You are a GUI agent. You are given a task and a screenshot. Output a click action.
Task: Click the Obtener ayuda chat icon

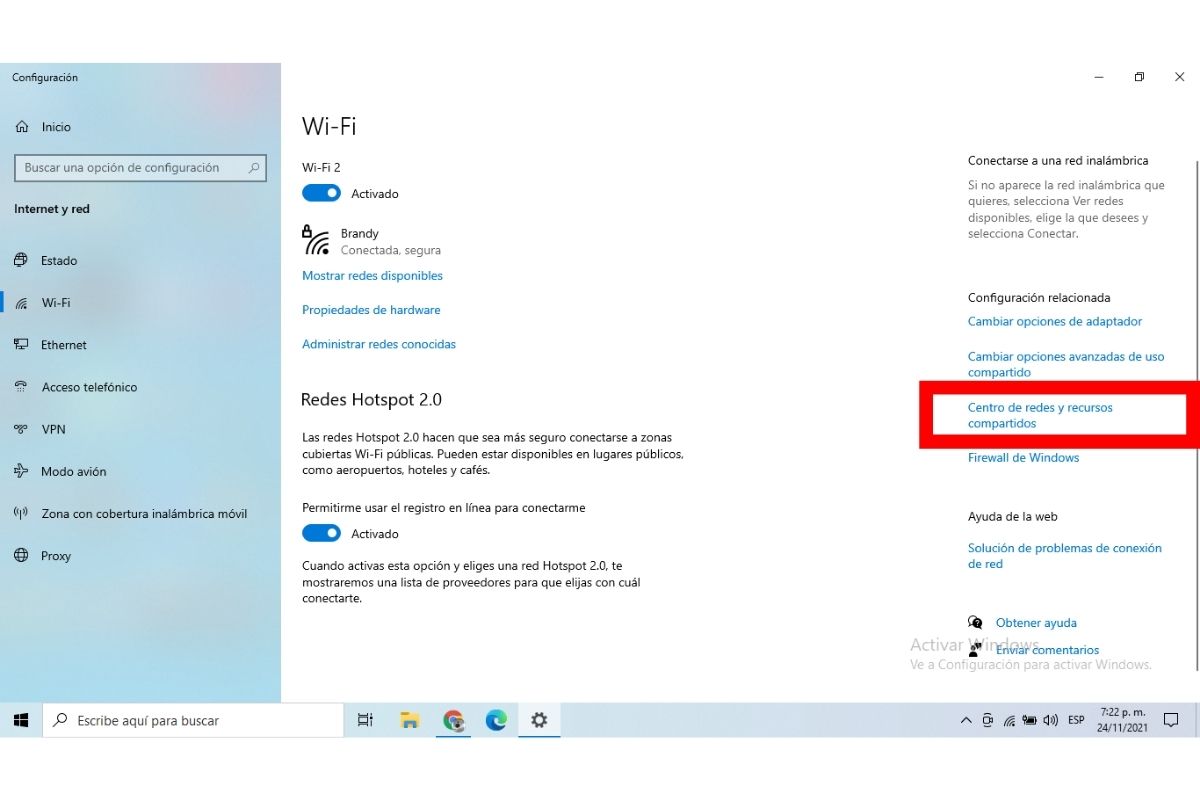pos(975,622)
